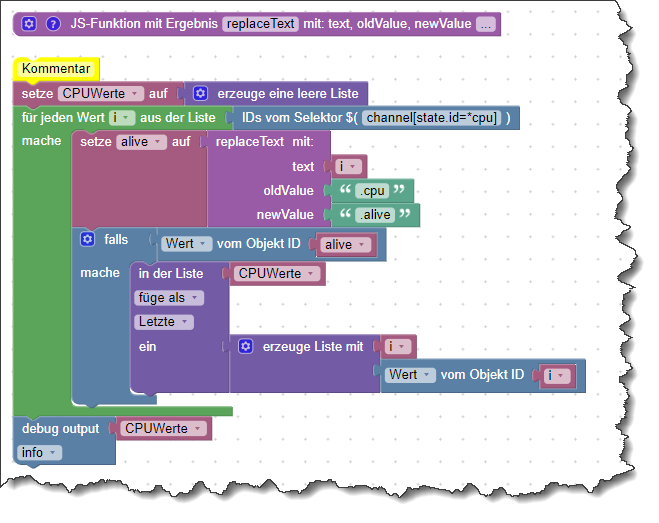
Task: Open the i dropdown next to text parameter
Action: click(x=348, y=166)
